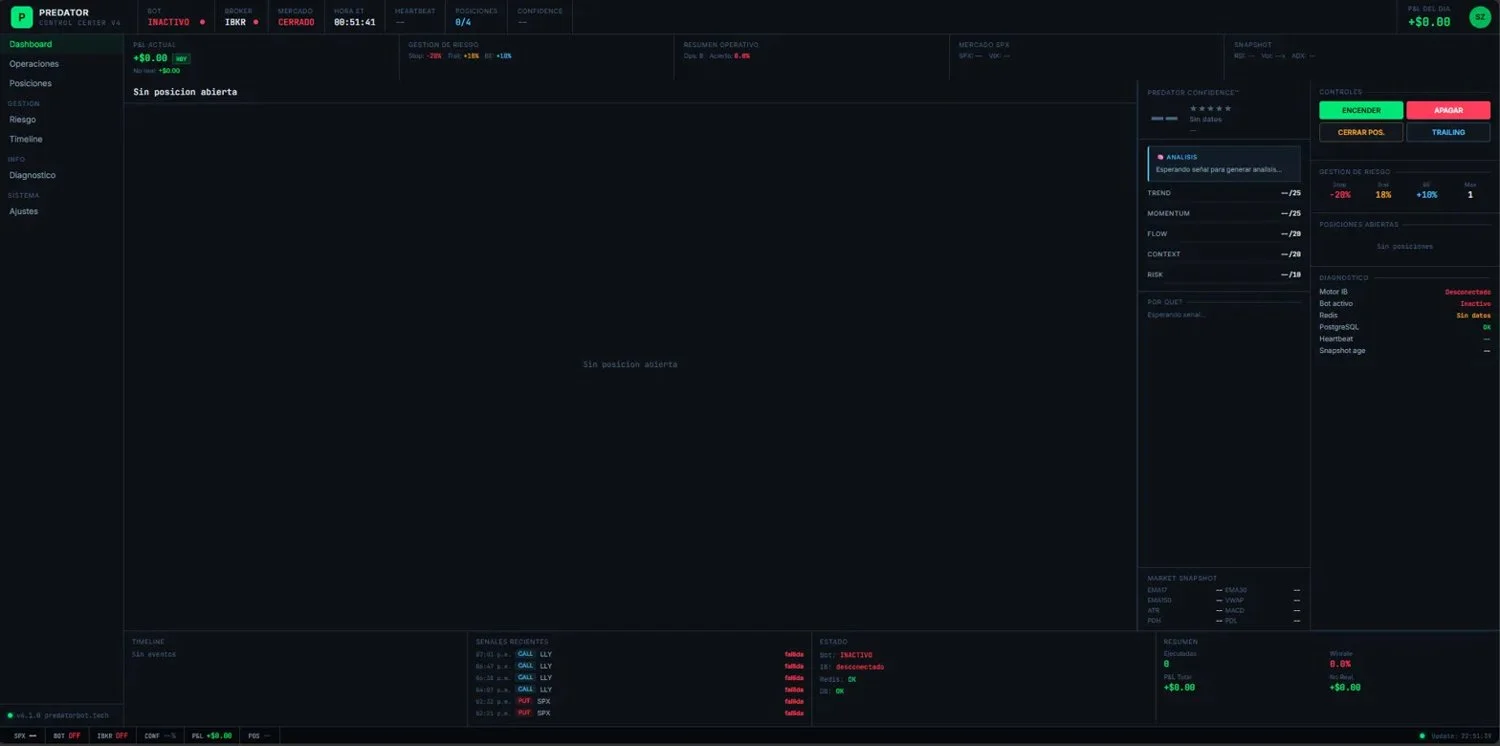Click the green ENCENDER button
Screen dimensions: 1500x746
[1361, 110]
